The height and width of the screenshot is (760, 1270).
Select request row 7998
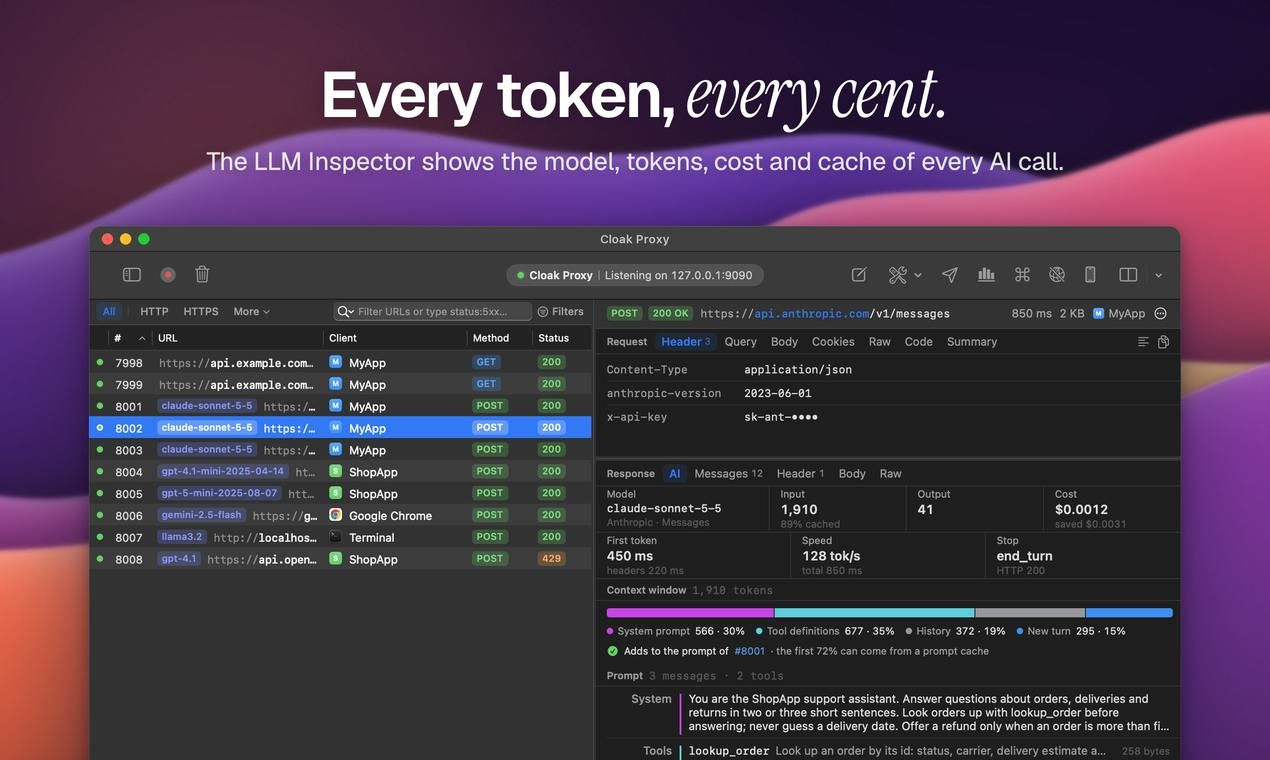[341, 363]
